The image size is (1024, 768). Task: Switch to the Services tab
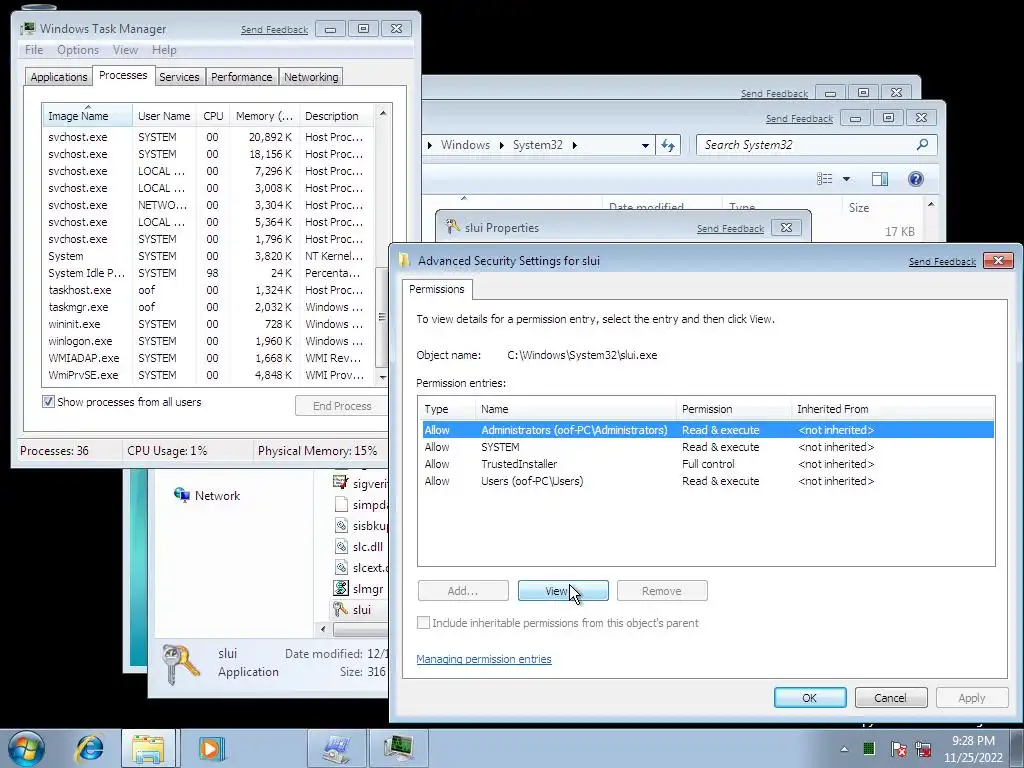(179, 76)
